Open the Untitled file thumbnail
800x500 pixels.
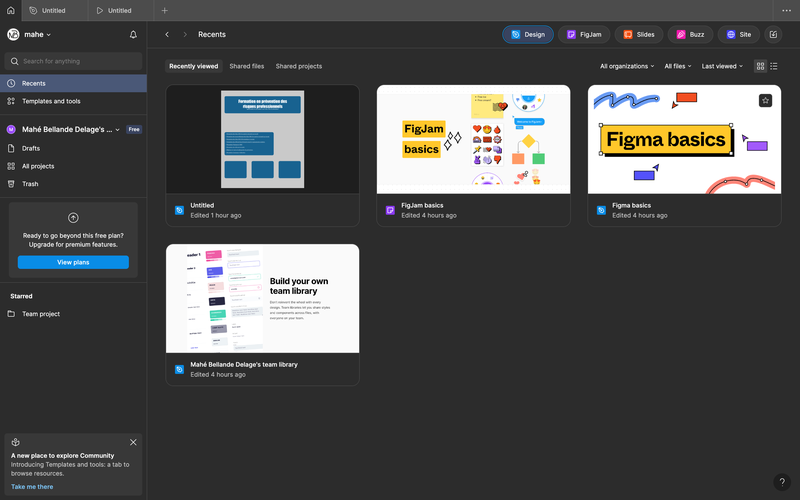262,139
